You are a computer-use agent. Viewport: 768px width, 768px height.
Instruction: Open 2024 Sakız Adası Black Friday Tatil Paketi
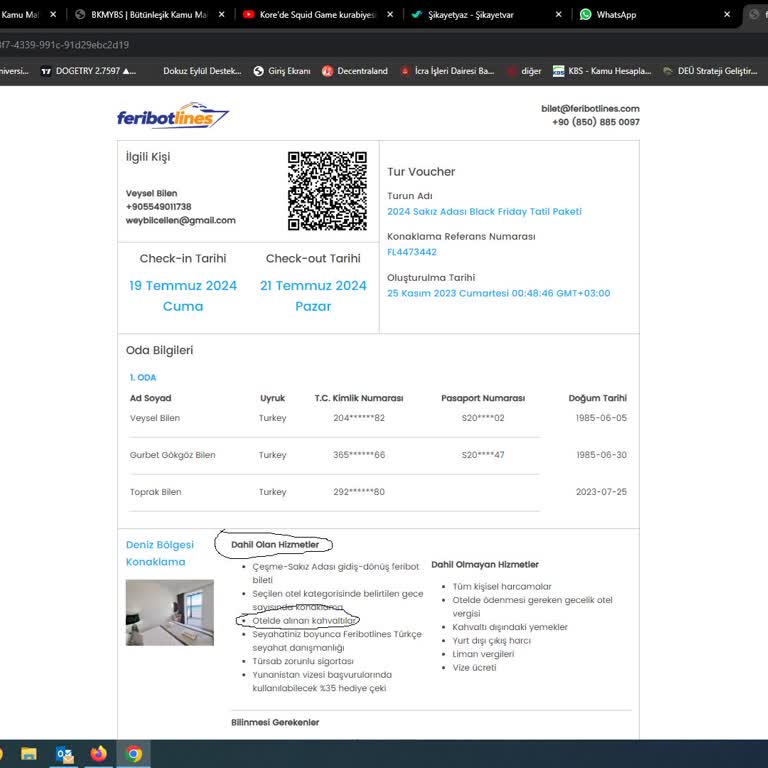coord(484,212)
